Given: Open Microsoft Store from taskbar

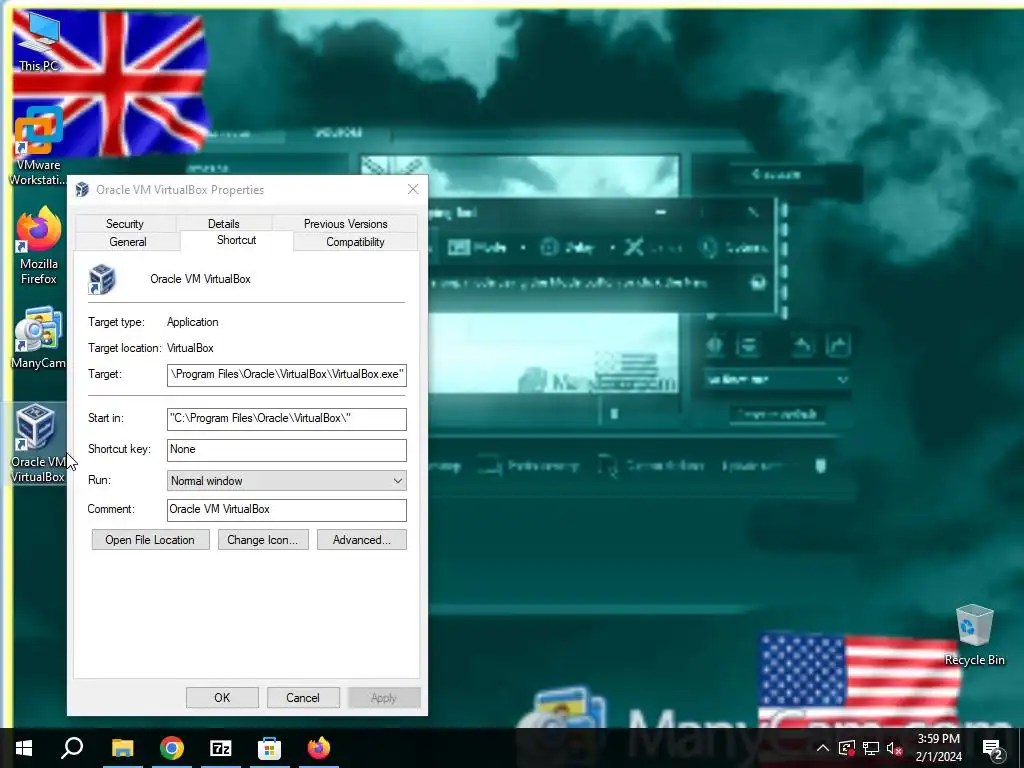Looking at the screenshot, I should [x=270, y=748].
